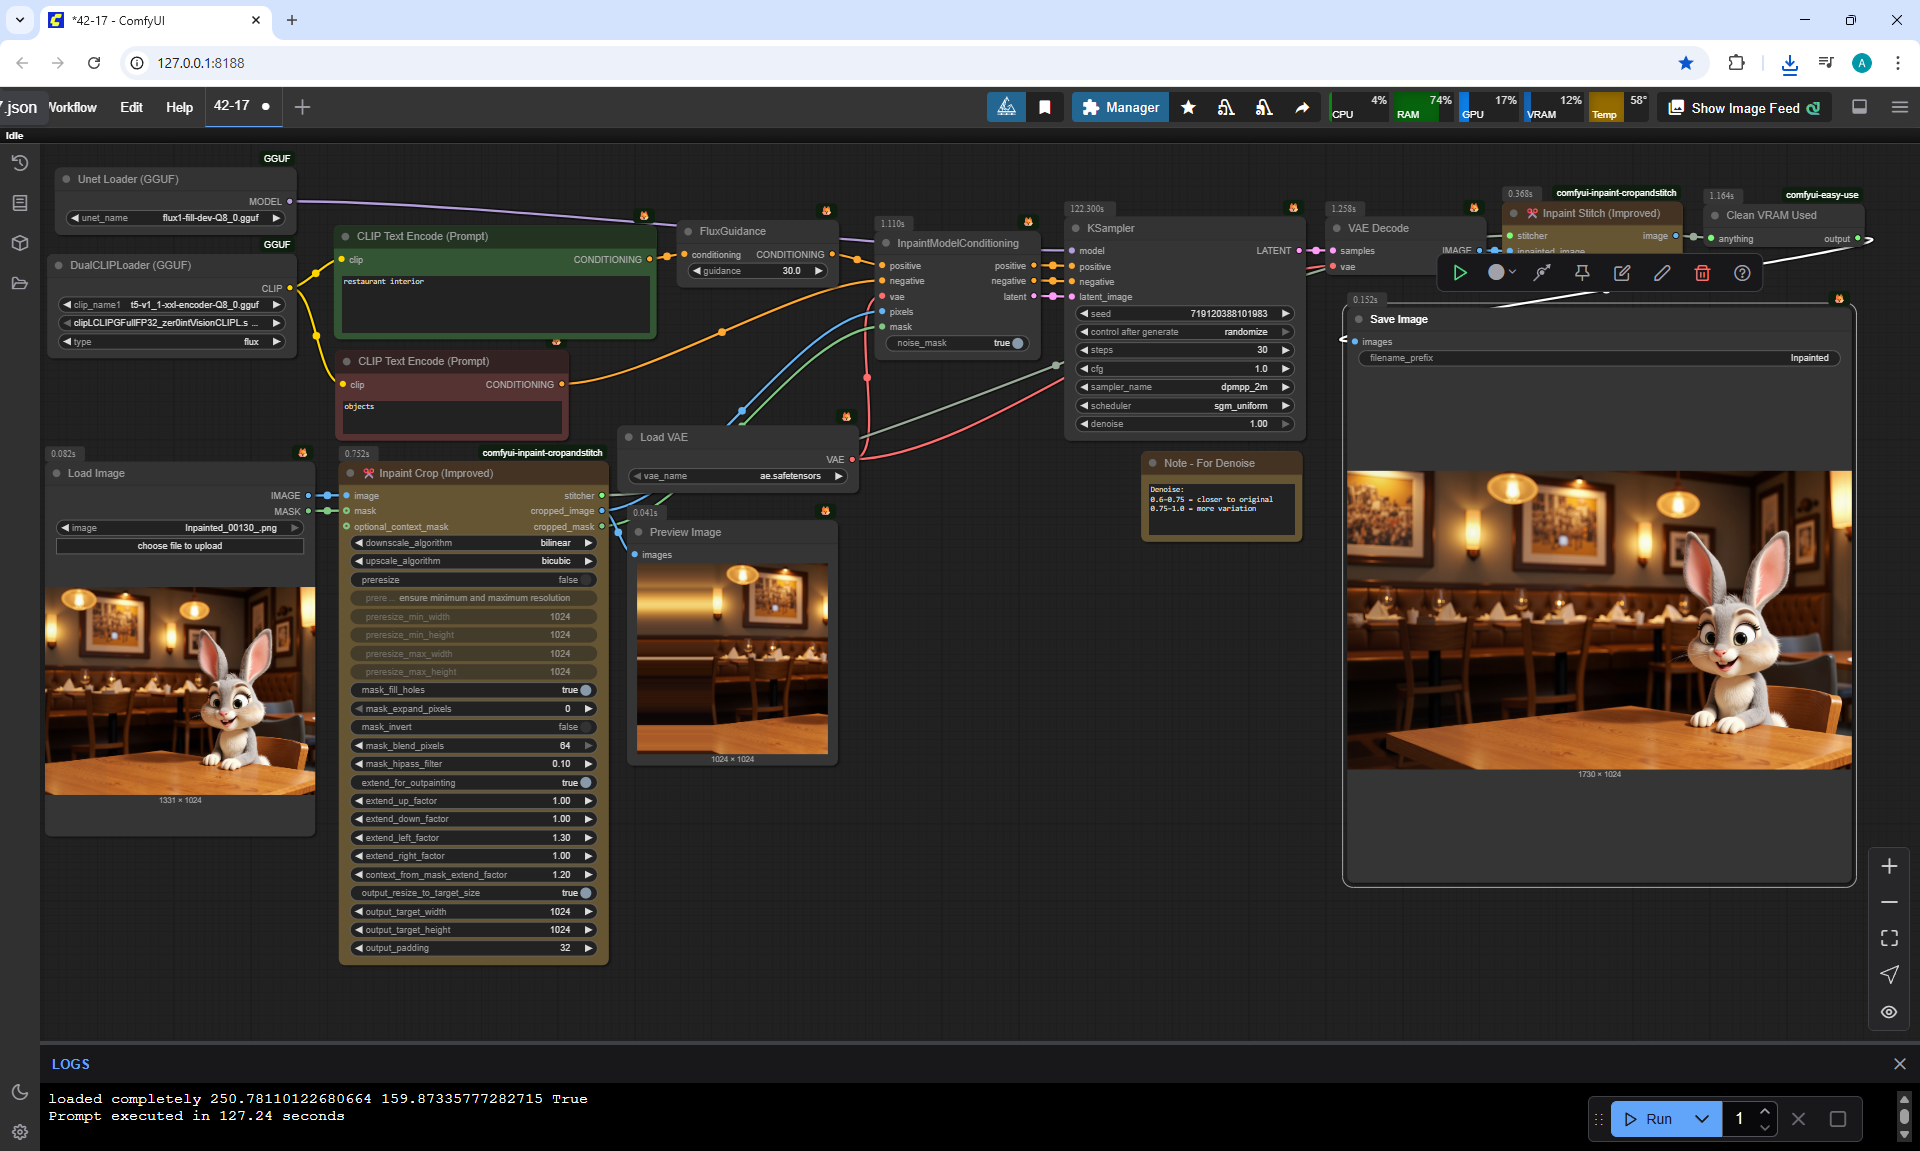Click the star favorites icon

[x=1188, y=107]
